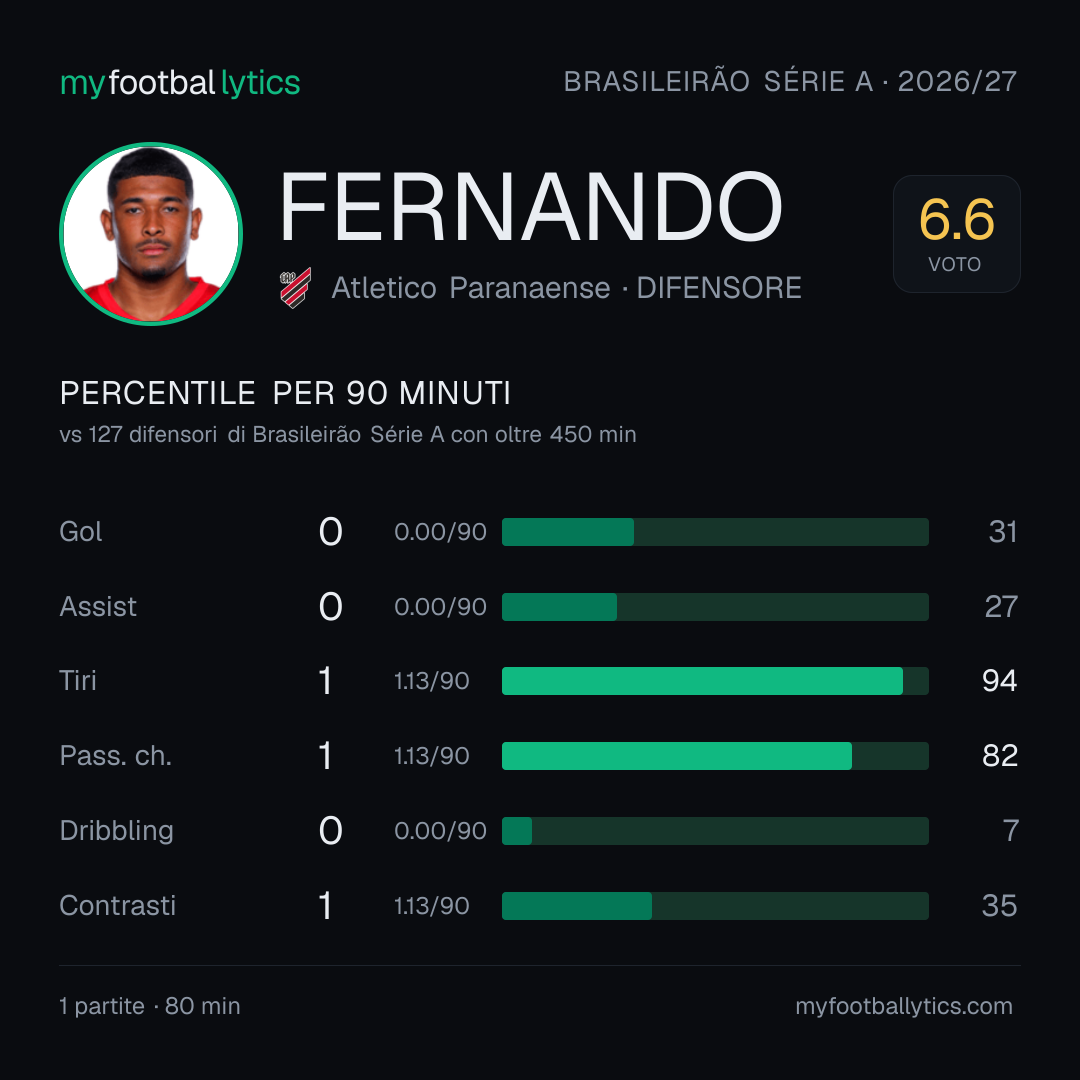The width and height of the screenshot is (1080, 1080).
Task: Click the Contrasti 1.13/90 rate value
Action: 432,906
